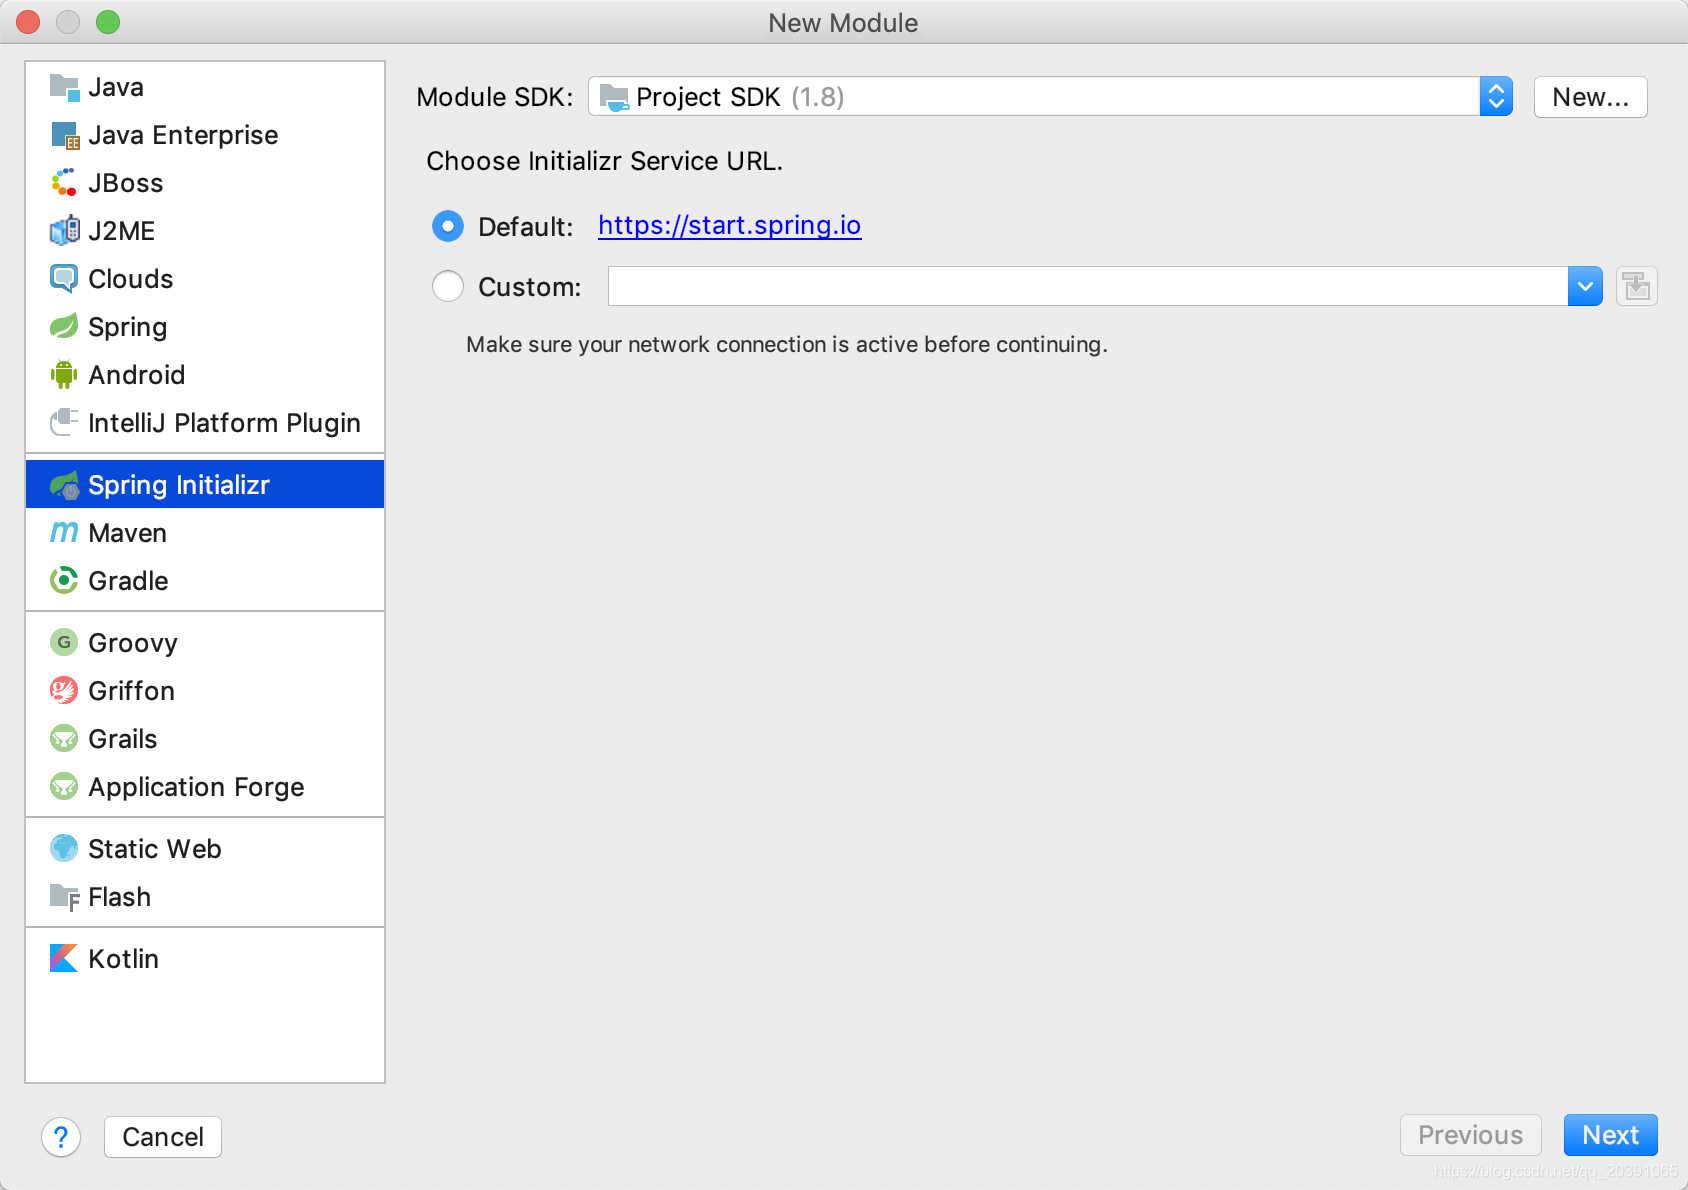Click the Spring Initializr icon
Image resolution: width=1688 pixels, height=1190 pixels.
coord(64,485)
